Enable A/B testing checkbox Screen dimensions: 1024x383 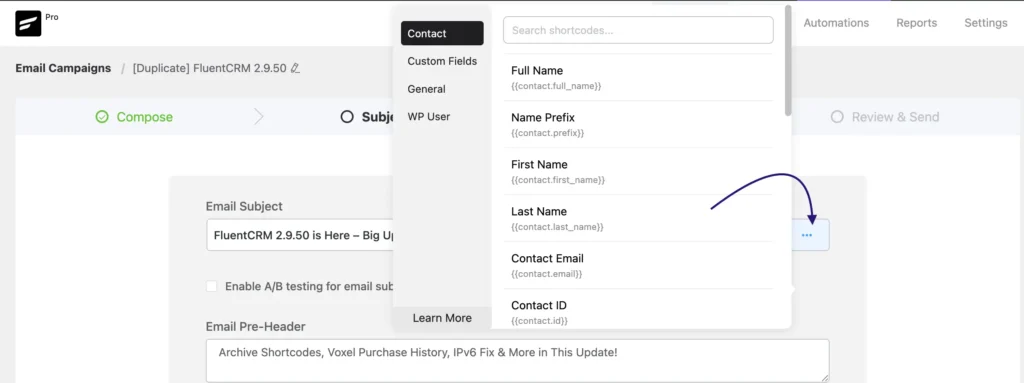coord(212,286)
